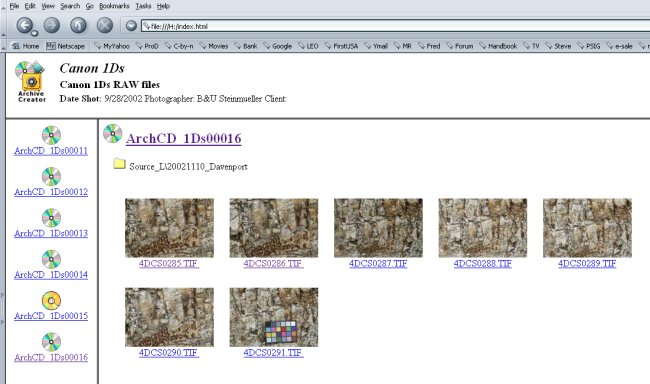Viewport: 650px width, 384px height.
Task: Open the Bookmarks menu
Action: 114,6
